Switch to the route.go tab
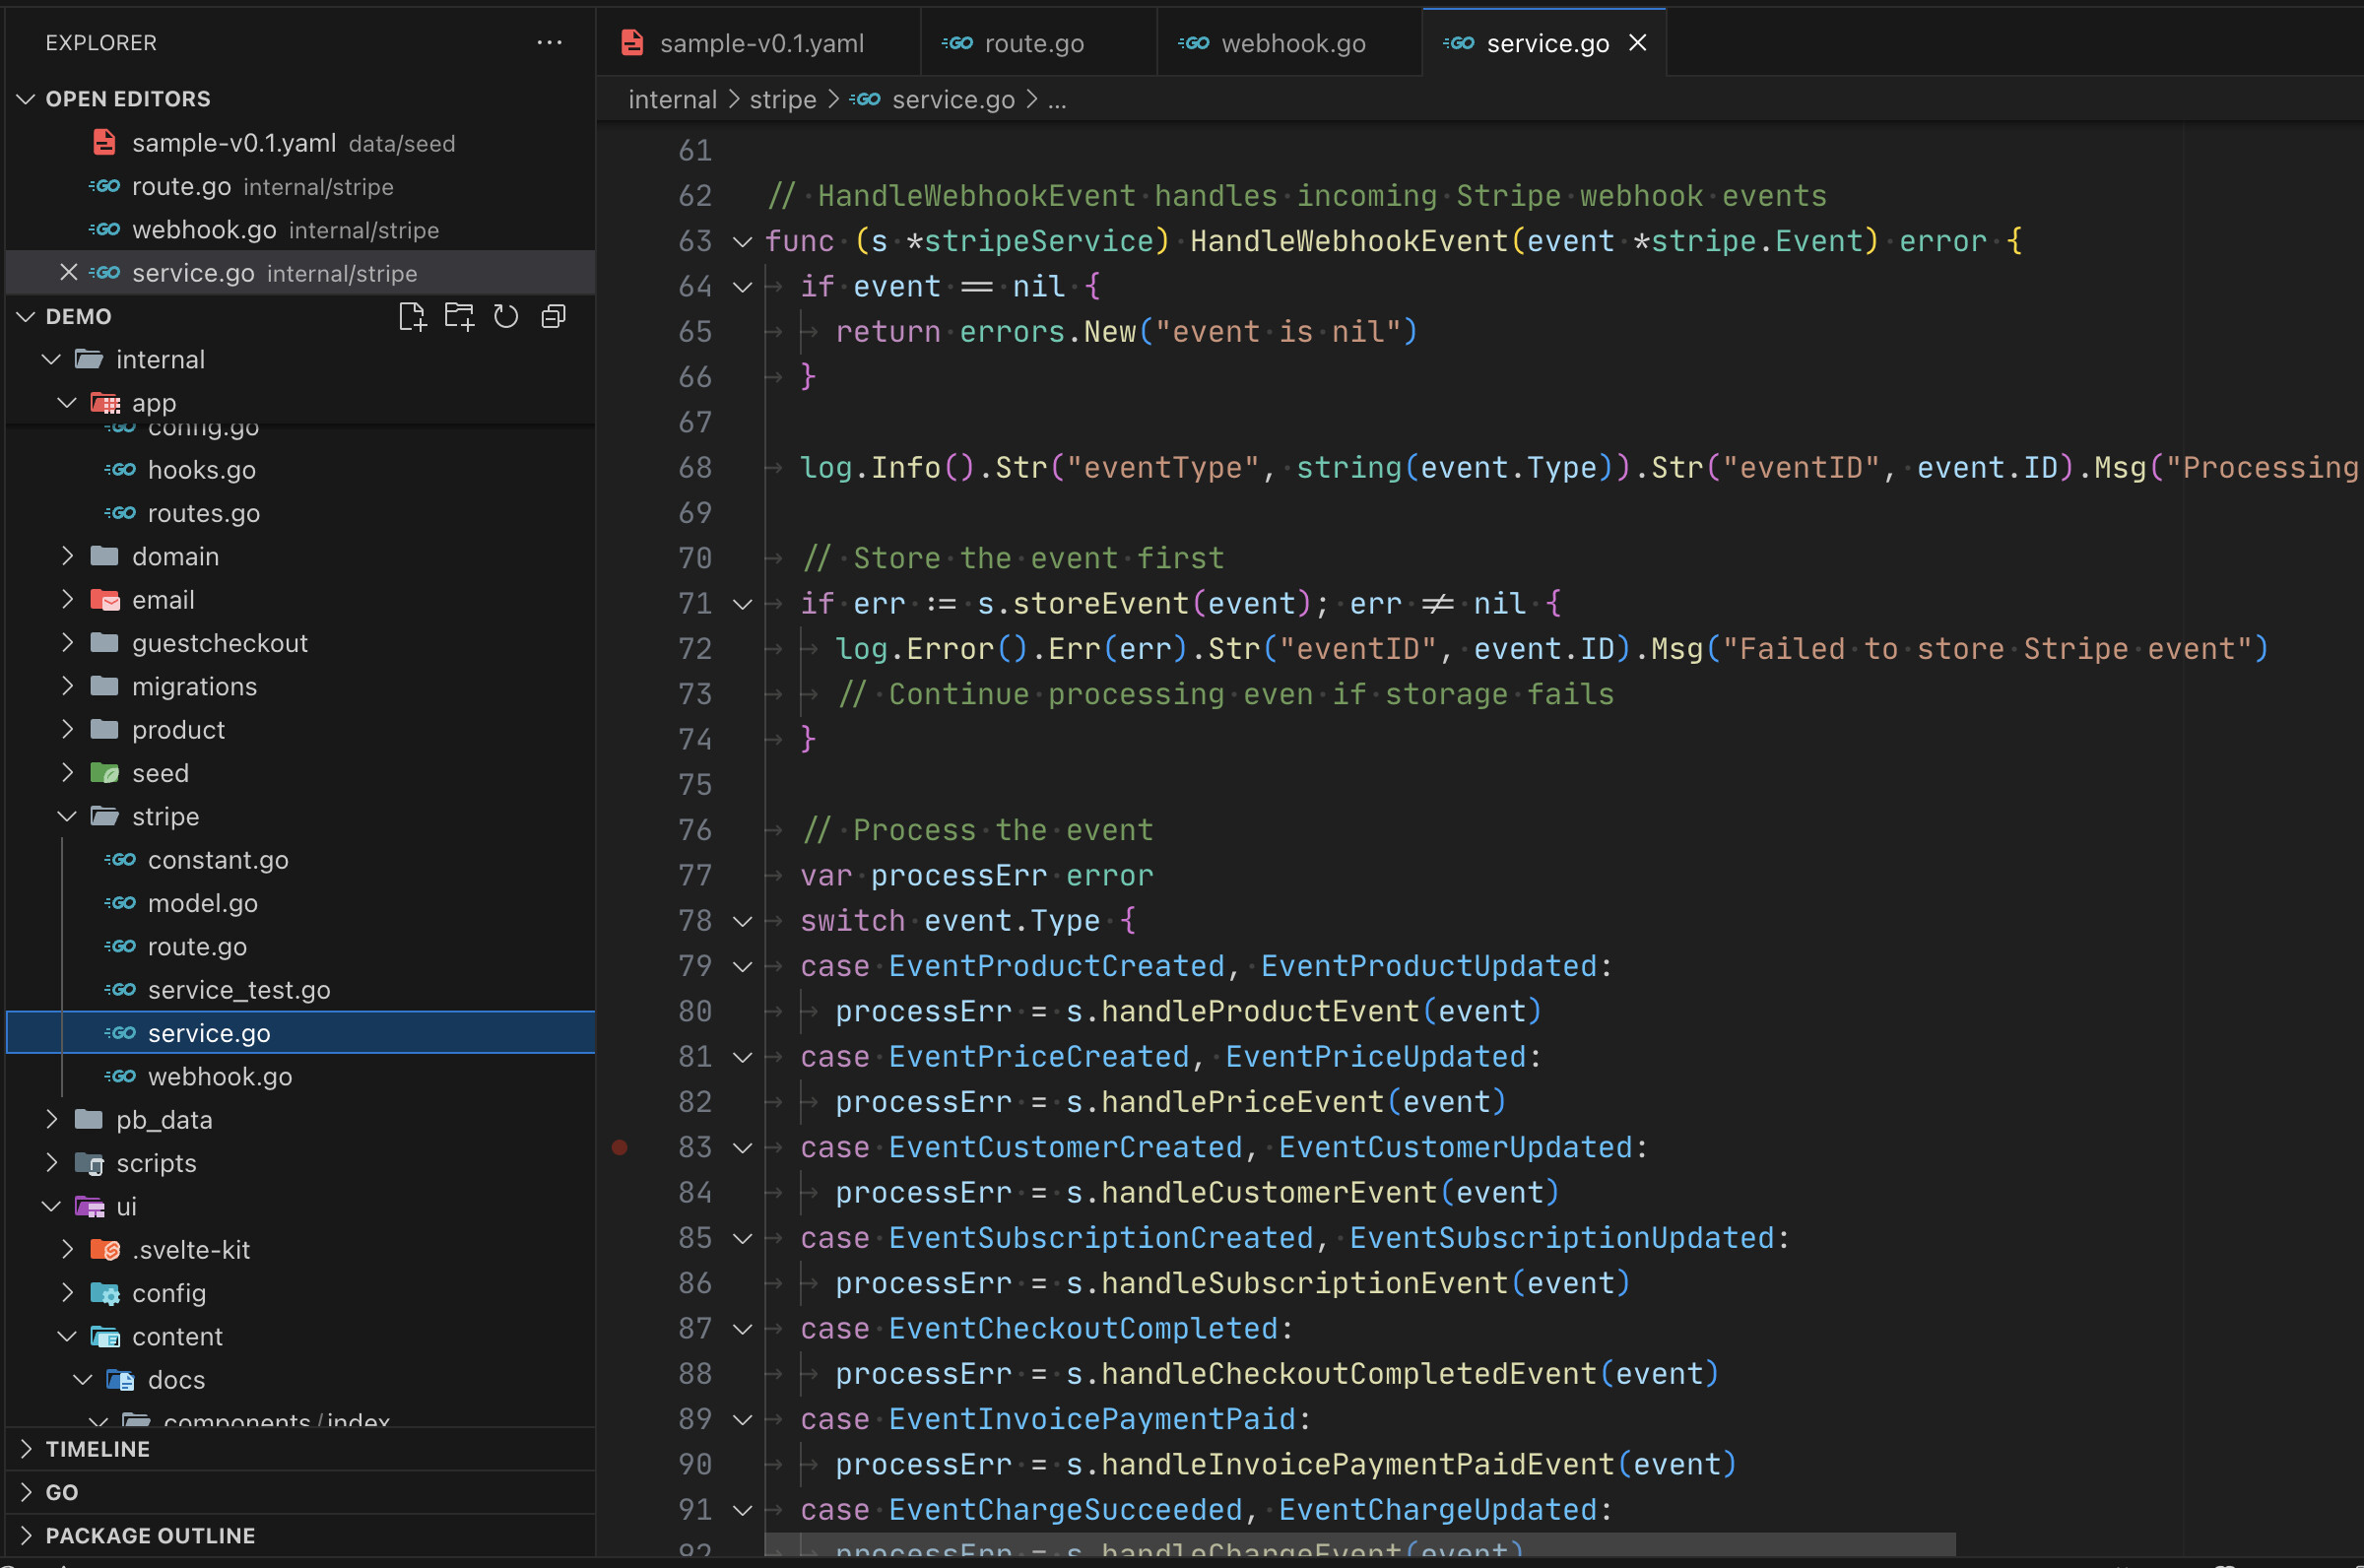Image resolution: width=2364 pixels, height=1568 pixels. 1038,43
